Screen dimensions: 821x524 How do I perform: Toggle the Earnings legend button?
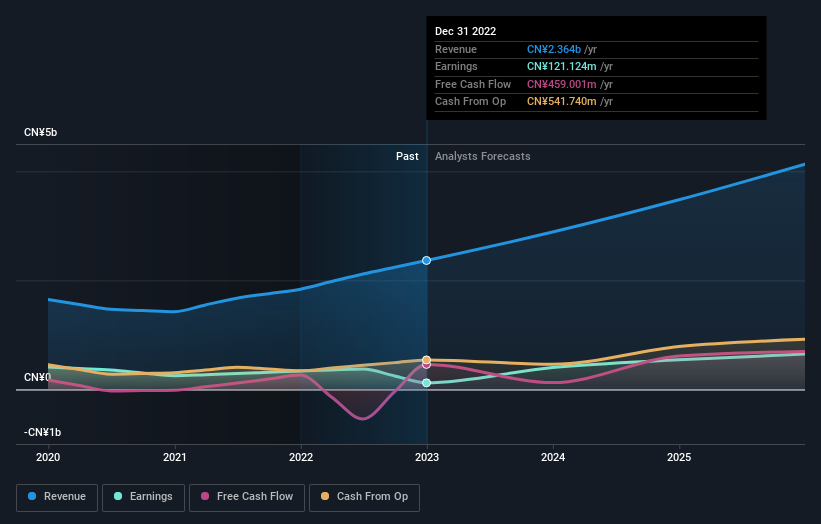143,497
